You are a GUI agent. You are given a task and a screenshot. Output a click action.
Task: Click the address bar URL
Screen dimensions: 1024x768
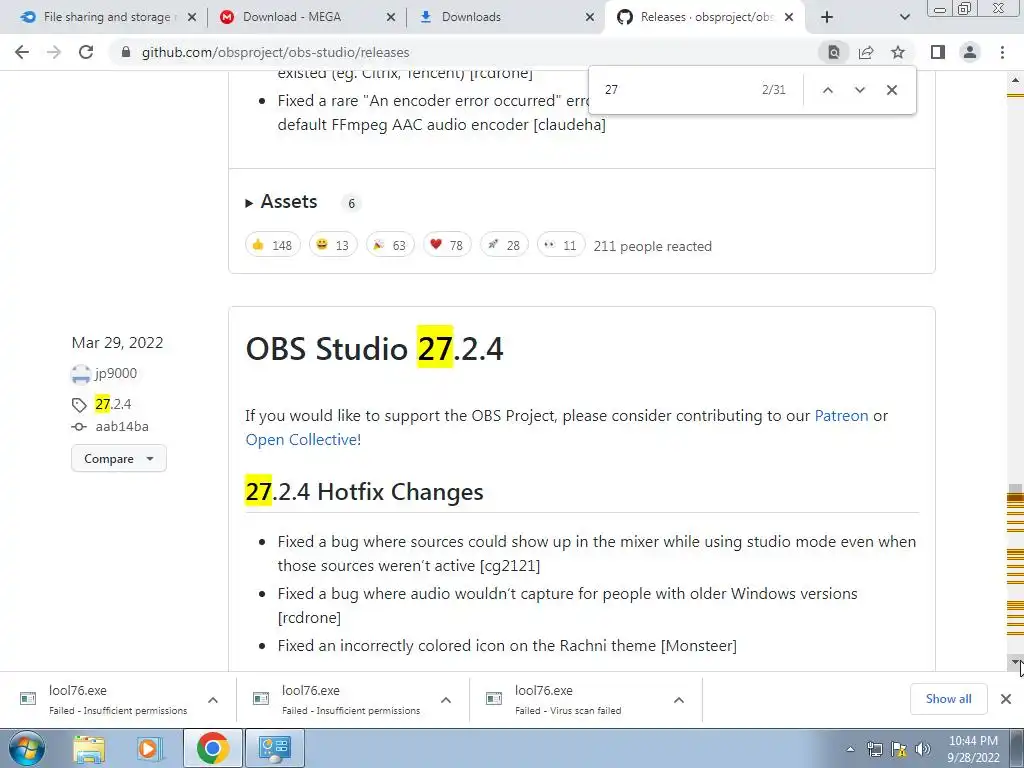[x=276, y=52]
